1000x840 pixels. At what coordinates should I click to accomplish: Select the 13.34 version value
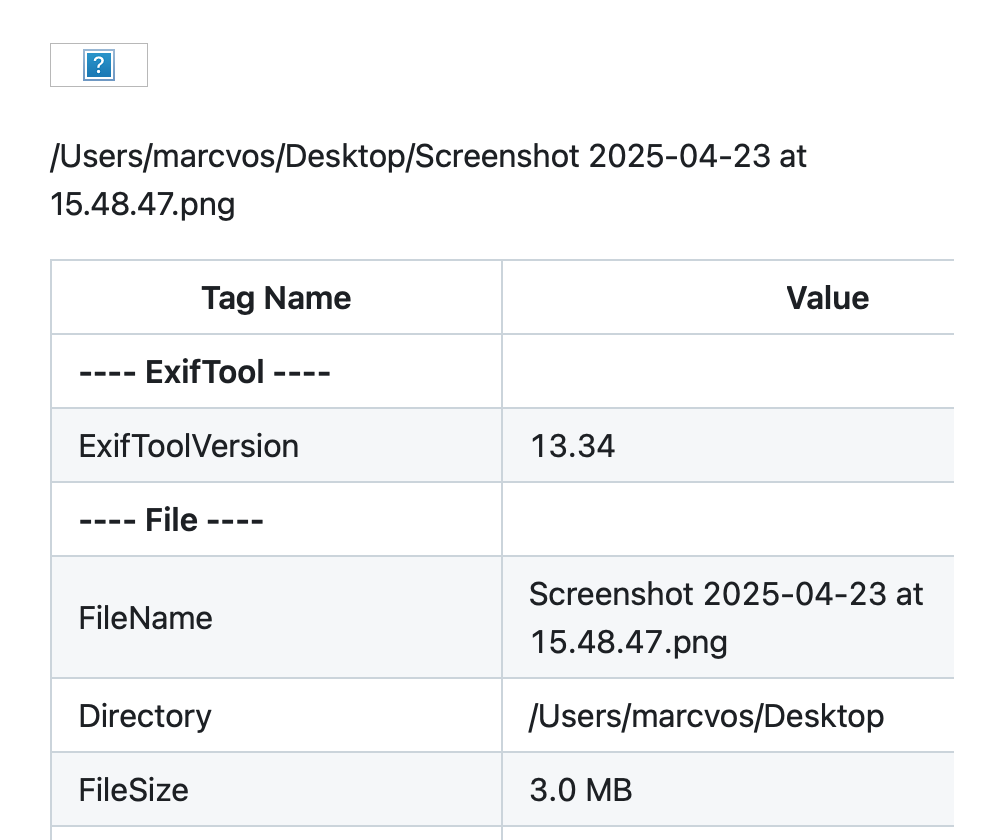[573, 445]
